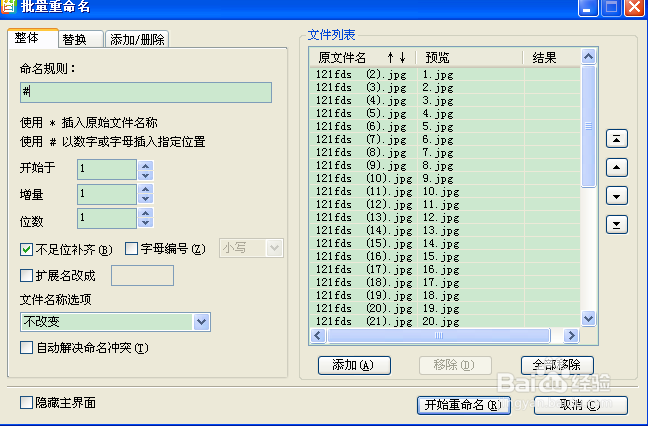This screenshot has height=426, width=648.
Task: Click the 命名规则 naming rule field
Action: 146,92
